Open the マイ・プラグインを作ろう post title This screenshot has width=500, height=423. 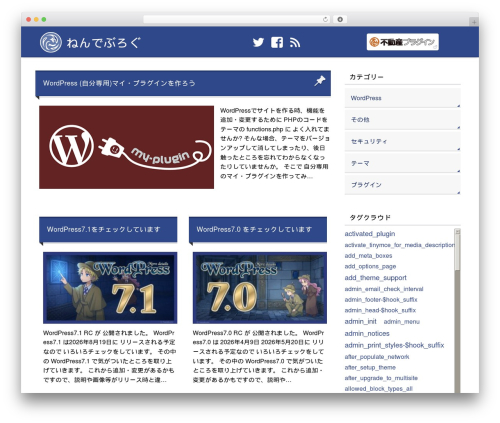pyautogui.click(x=119, y=83)
